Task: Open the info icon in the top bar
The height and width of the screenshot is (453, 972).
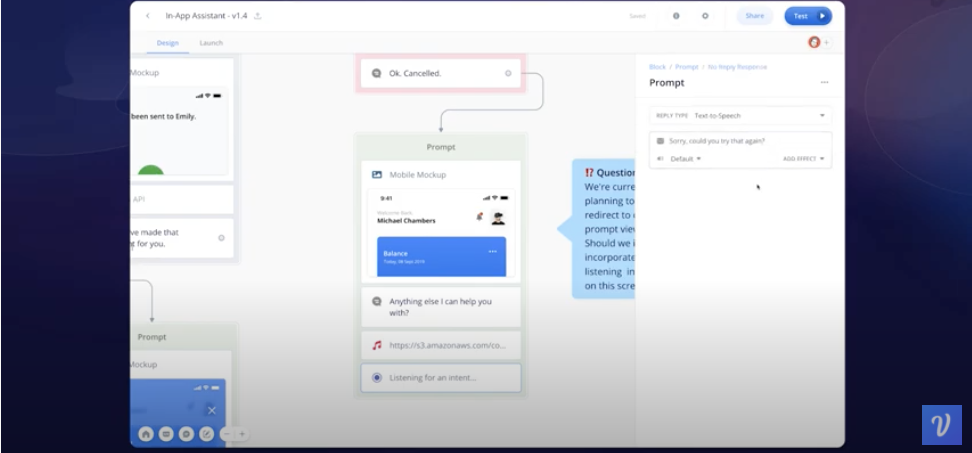Action: [x=676, y=16]
